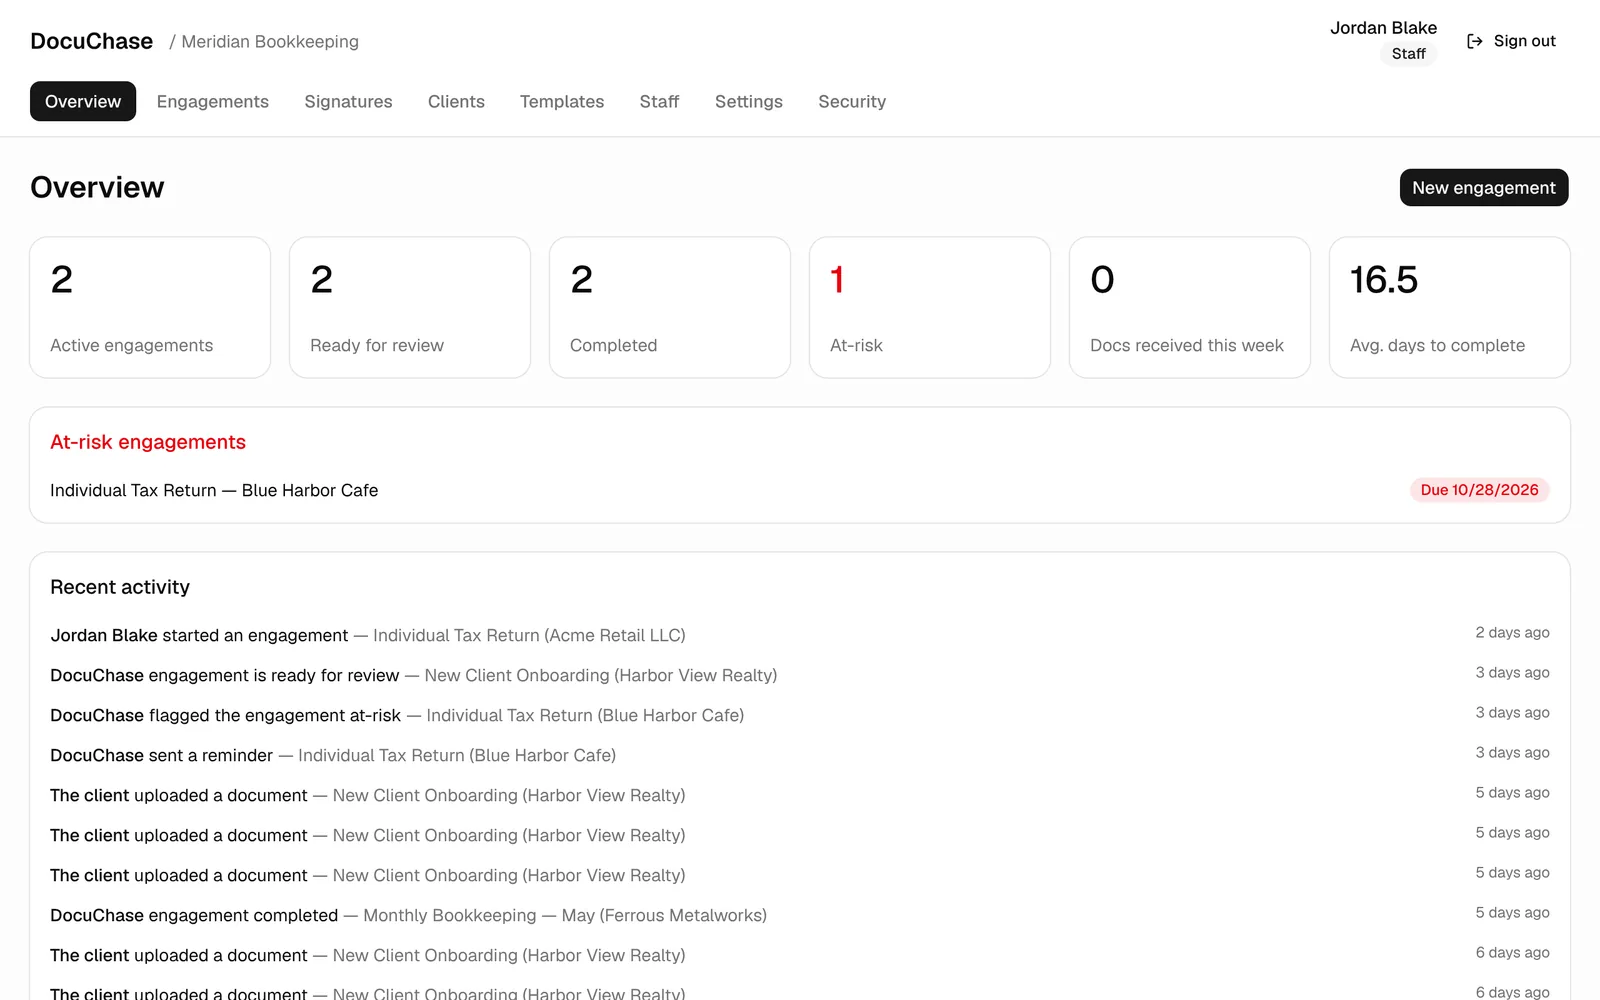This screenshot has width=1600, height=1000.
Task: Open the engagement is ready for review activity
Action: (800, 675)
